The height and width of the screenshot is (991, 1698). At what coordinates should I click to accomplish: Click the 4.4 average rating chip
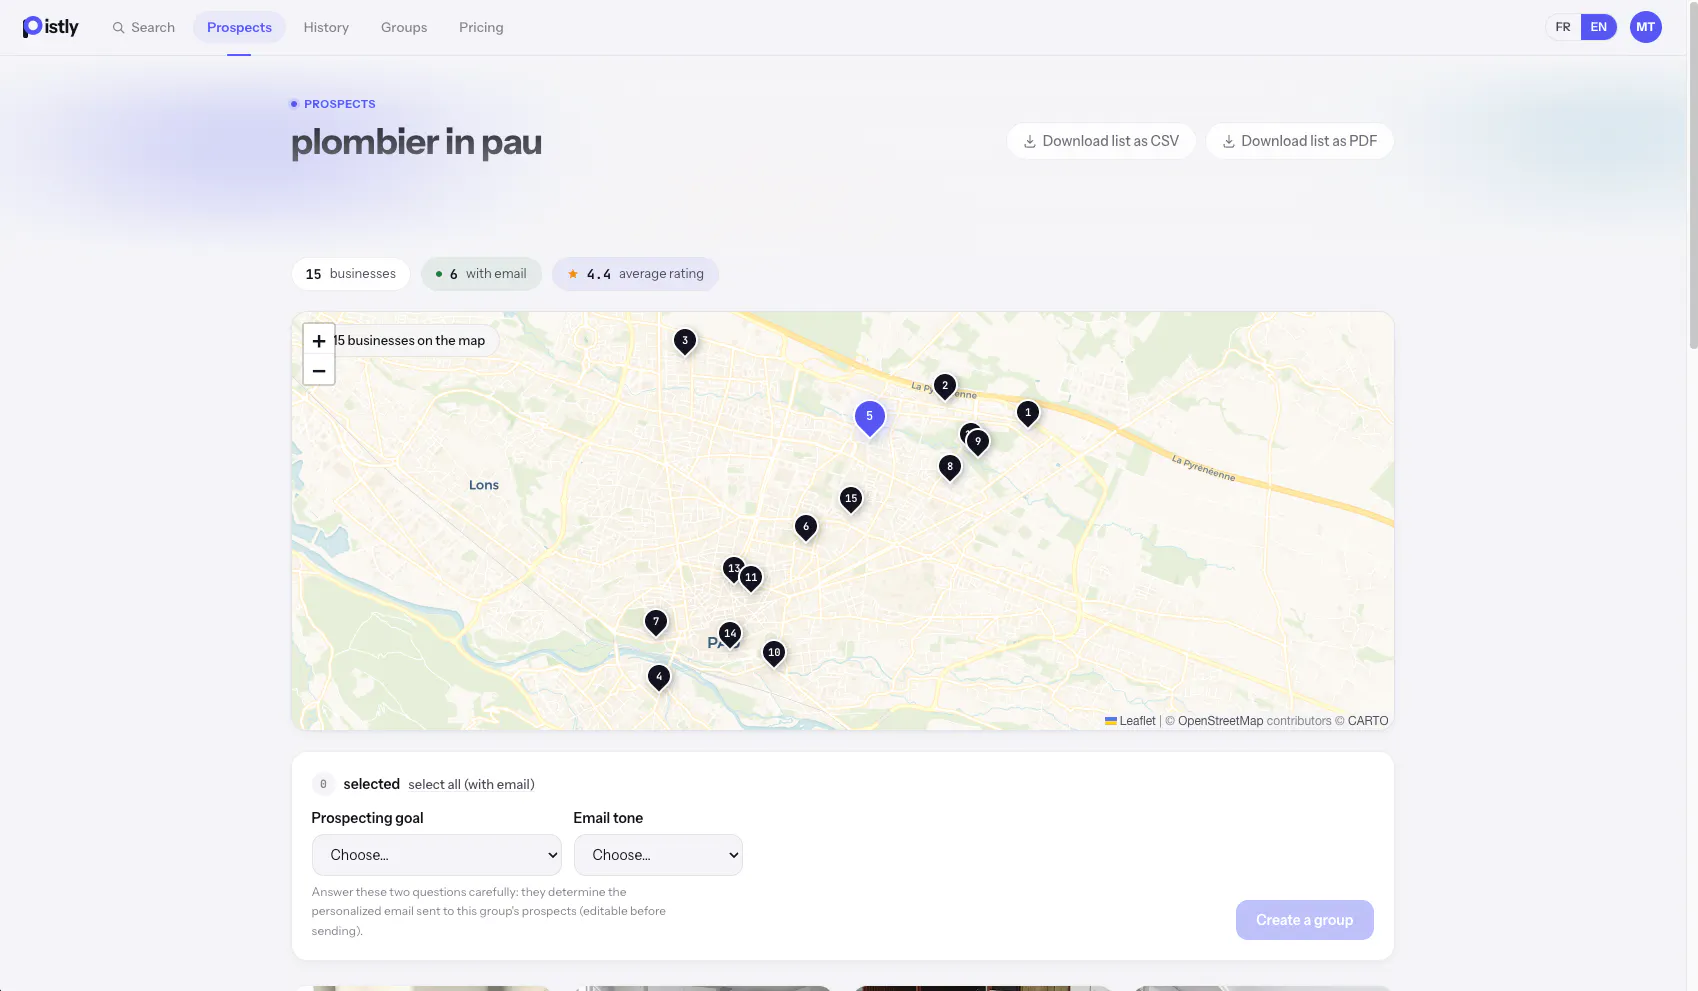tap(635, 274)
